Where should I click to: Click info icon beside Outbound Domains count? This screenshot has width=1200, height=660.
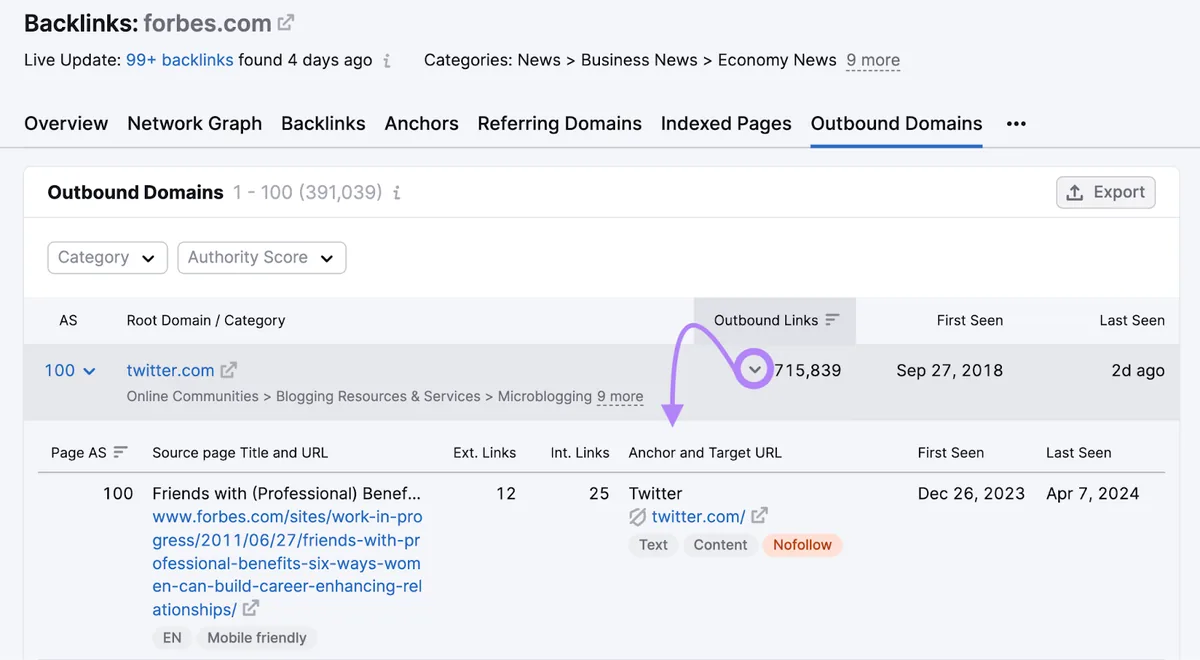396,193
